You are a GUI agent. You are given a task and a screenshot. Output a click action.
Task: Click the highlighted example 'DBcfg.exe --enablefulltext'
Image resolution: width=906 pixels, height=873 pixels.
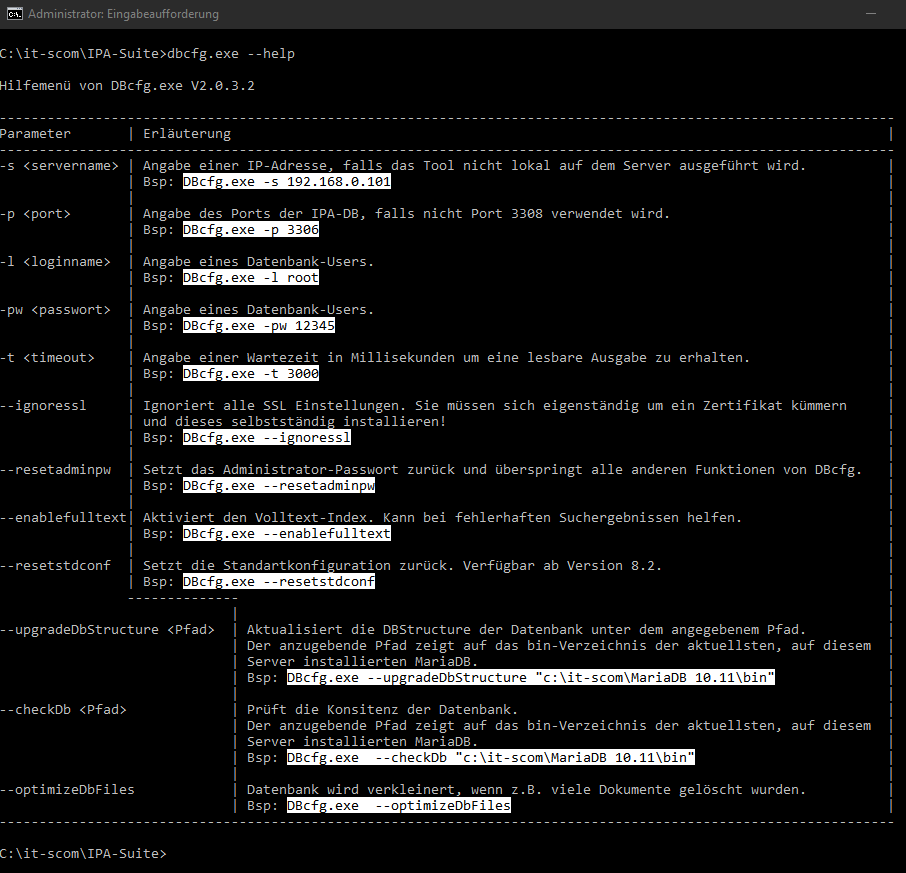click(x=286, y=534)
